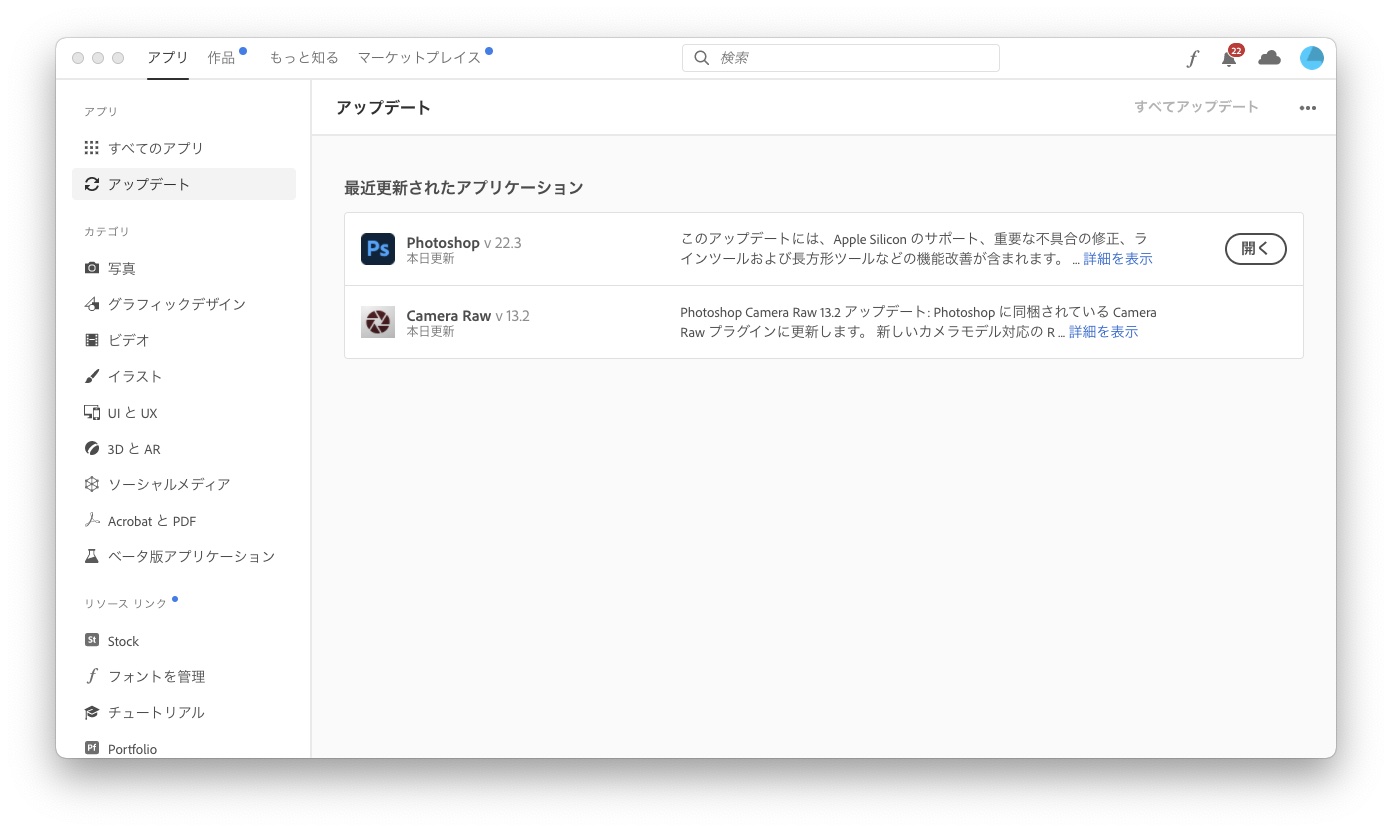The height and width of the screenshot is (832, 1392).
Task: Click the Illustration brush icon
Action: 92,376
